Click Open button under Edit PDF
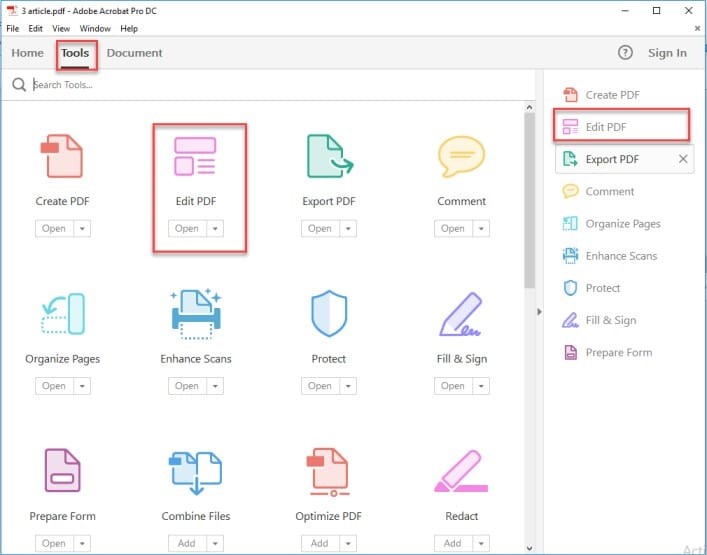 pyautogui.click(x=187, y=229)
